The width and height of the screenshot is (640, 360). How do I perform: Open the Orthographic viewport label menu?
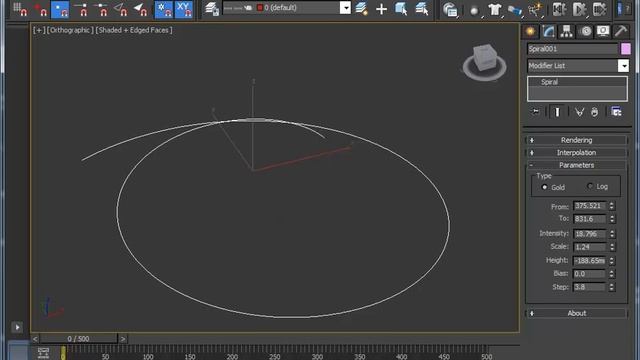(70, 30)
